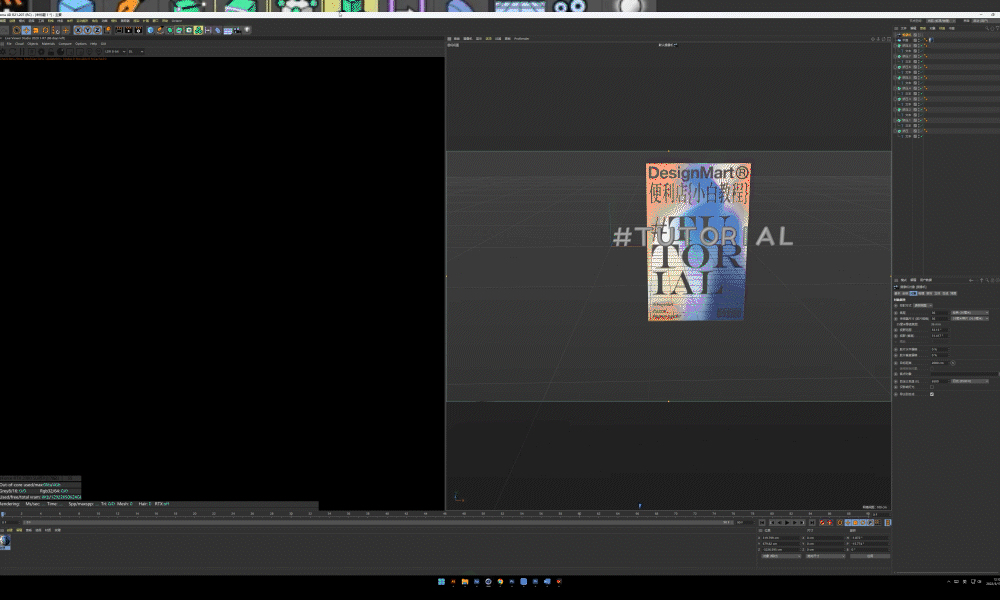Open Octane settings gear icon

point(41,52)
